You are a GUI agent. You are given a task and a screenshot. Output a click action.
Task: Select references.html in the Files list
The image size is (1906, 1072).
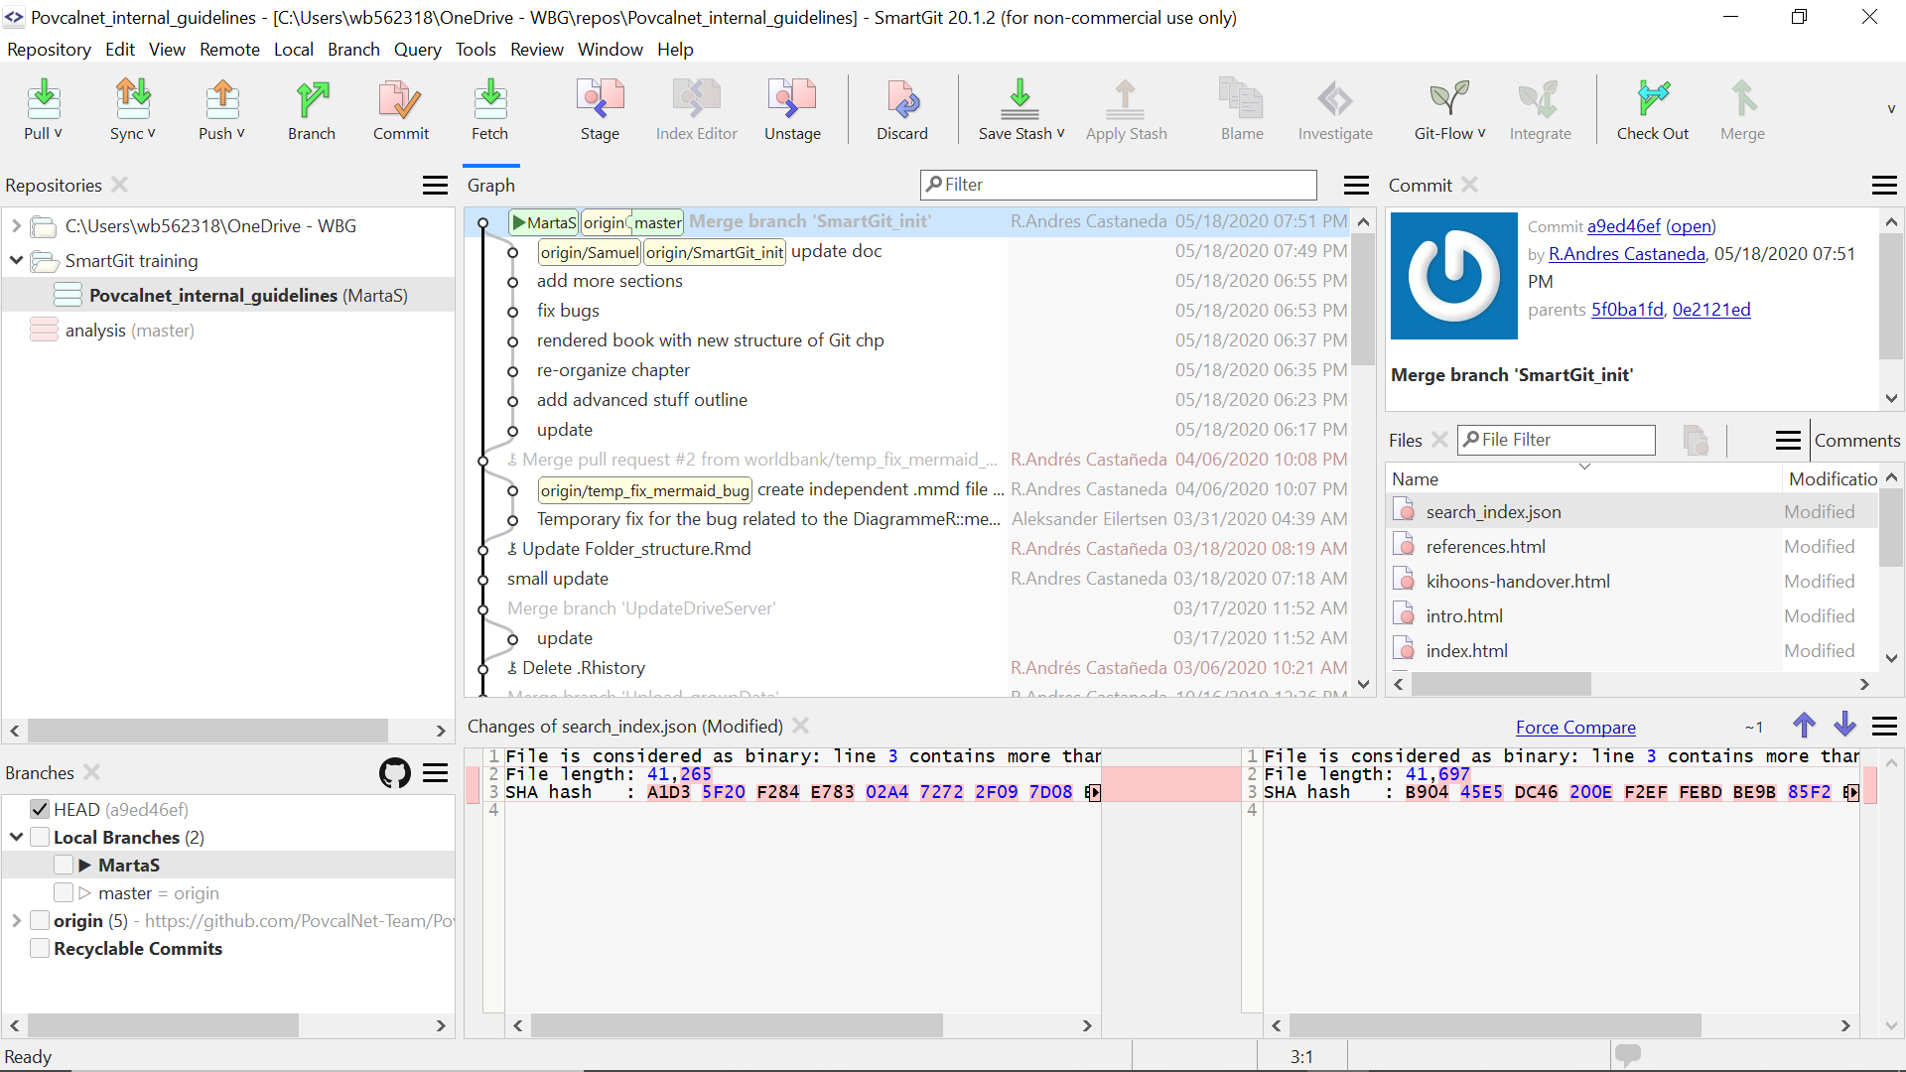tap(1631, 546)
